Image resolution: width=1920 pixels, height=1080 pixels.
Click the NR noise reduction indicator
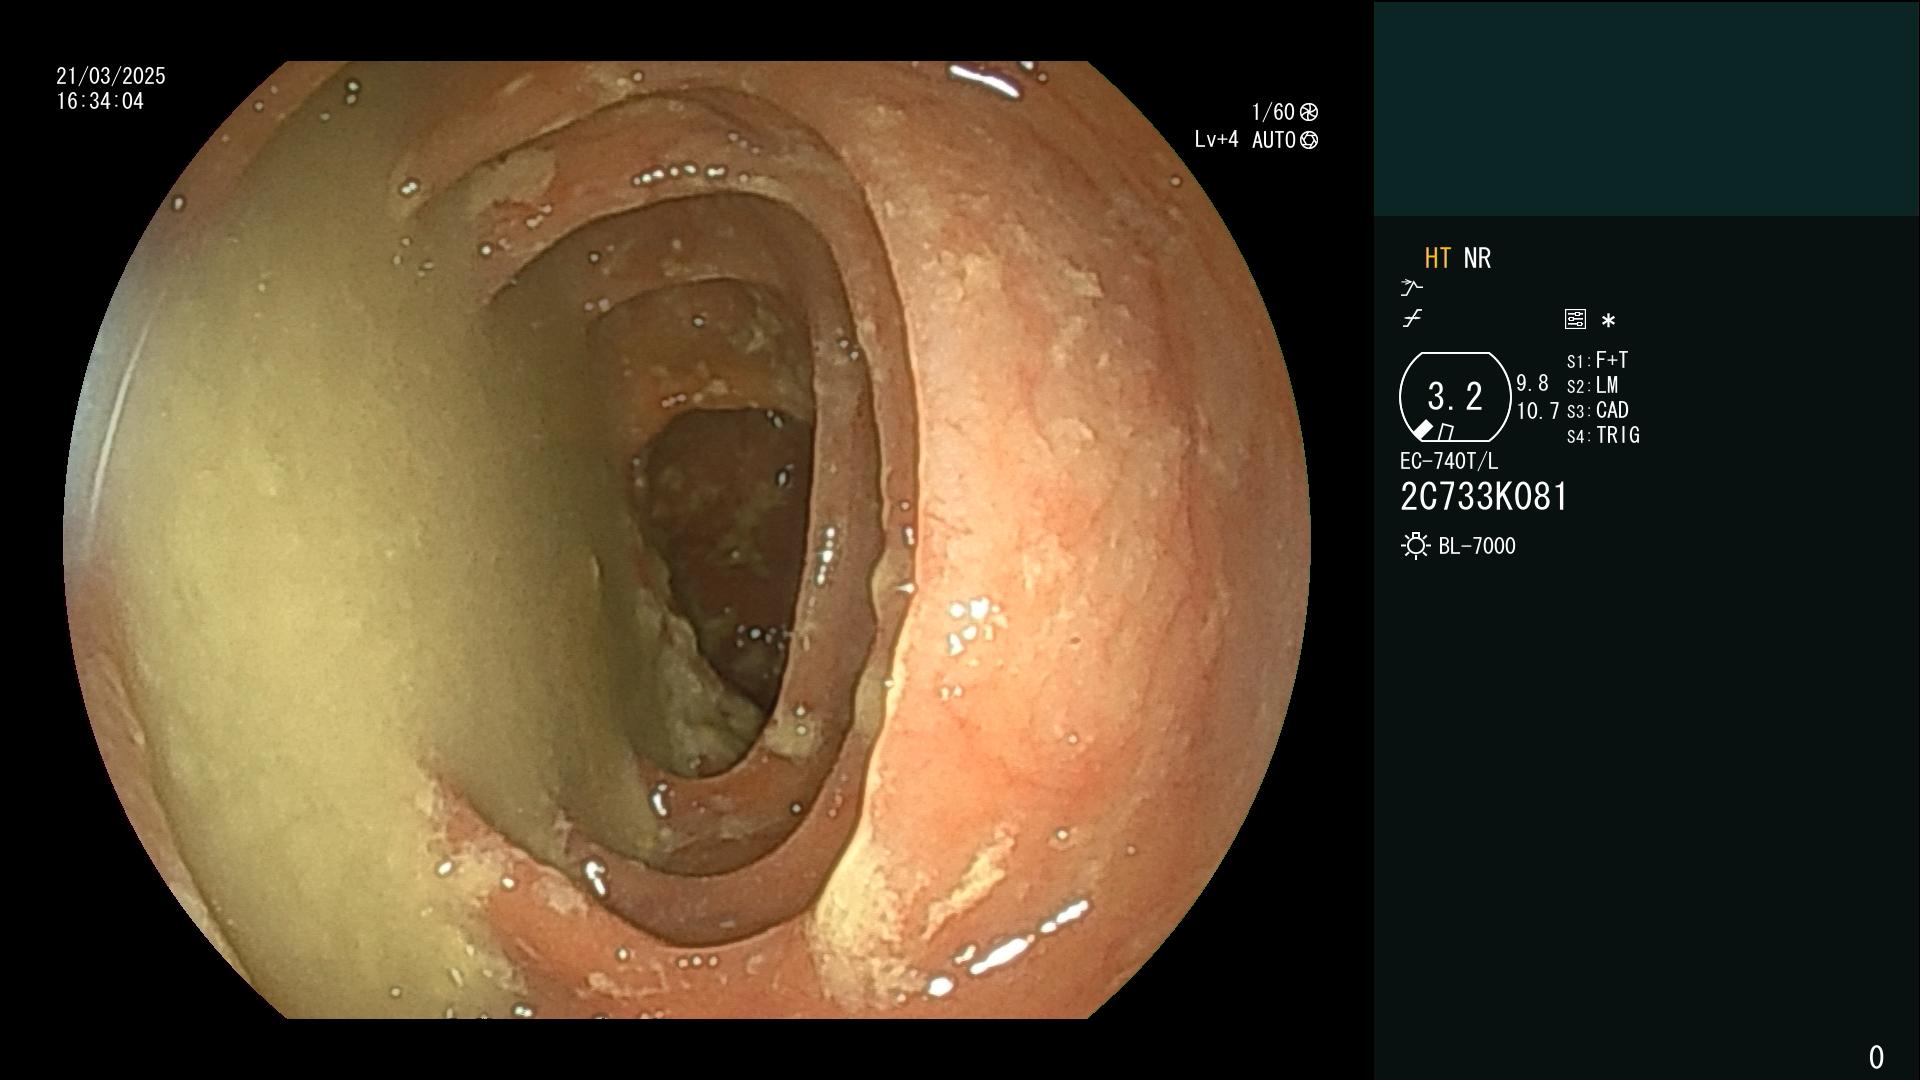1477,258
